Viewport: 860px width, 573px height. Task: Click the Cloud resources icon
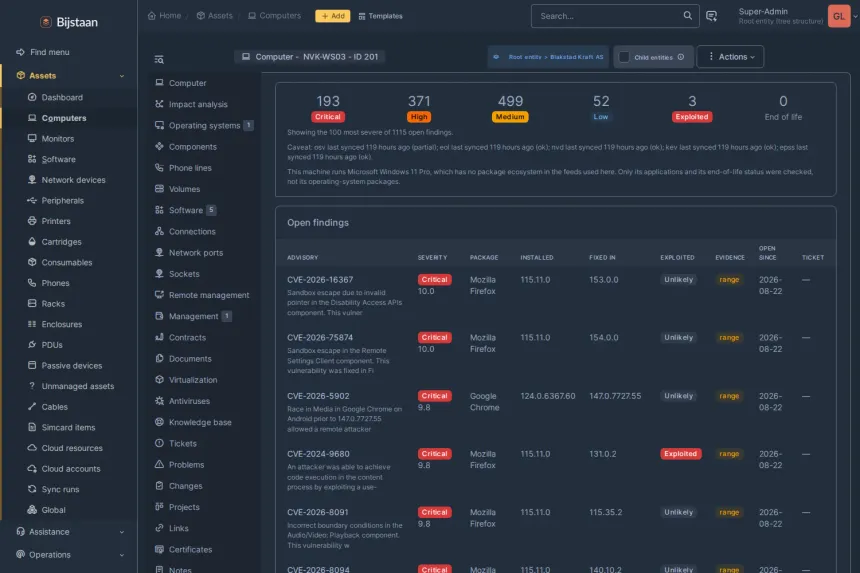tap(32, 447)
